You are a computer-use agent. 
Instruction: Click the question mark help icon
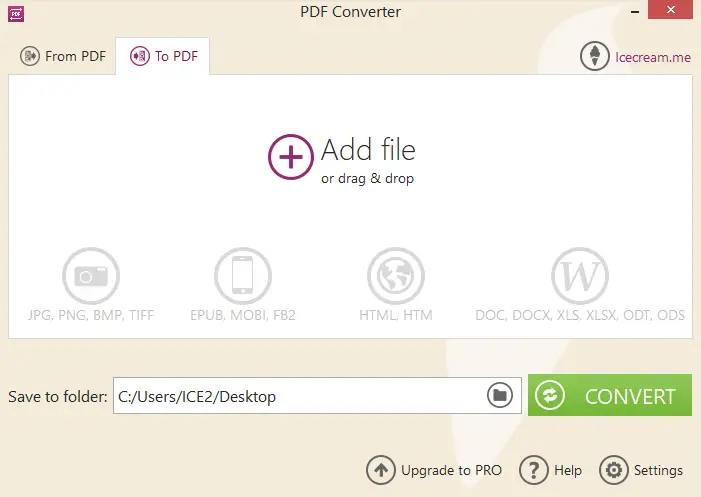pos(533,470)
